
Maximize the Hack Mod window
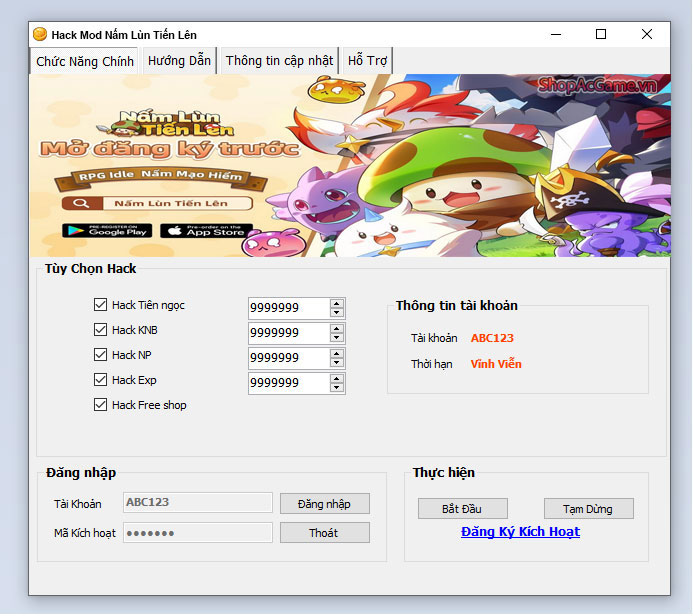(x=601, y=34)
